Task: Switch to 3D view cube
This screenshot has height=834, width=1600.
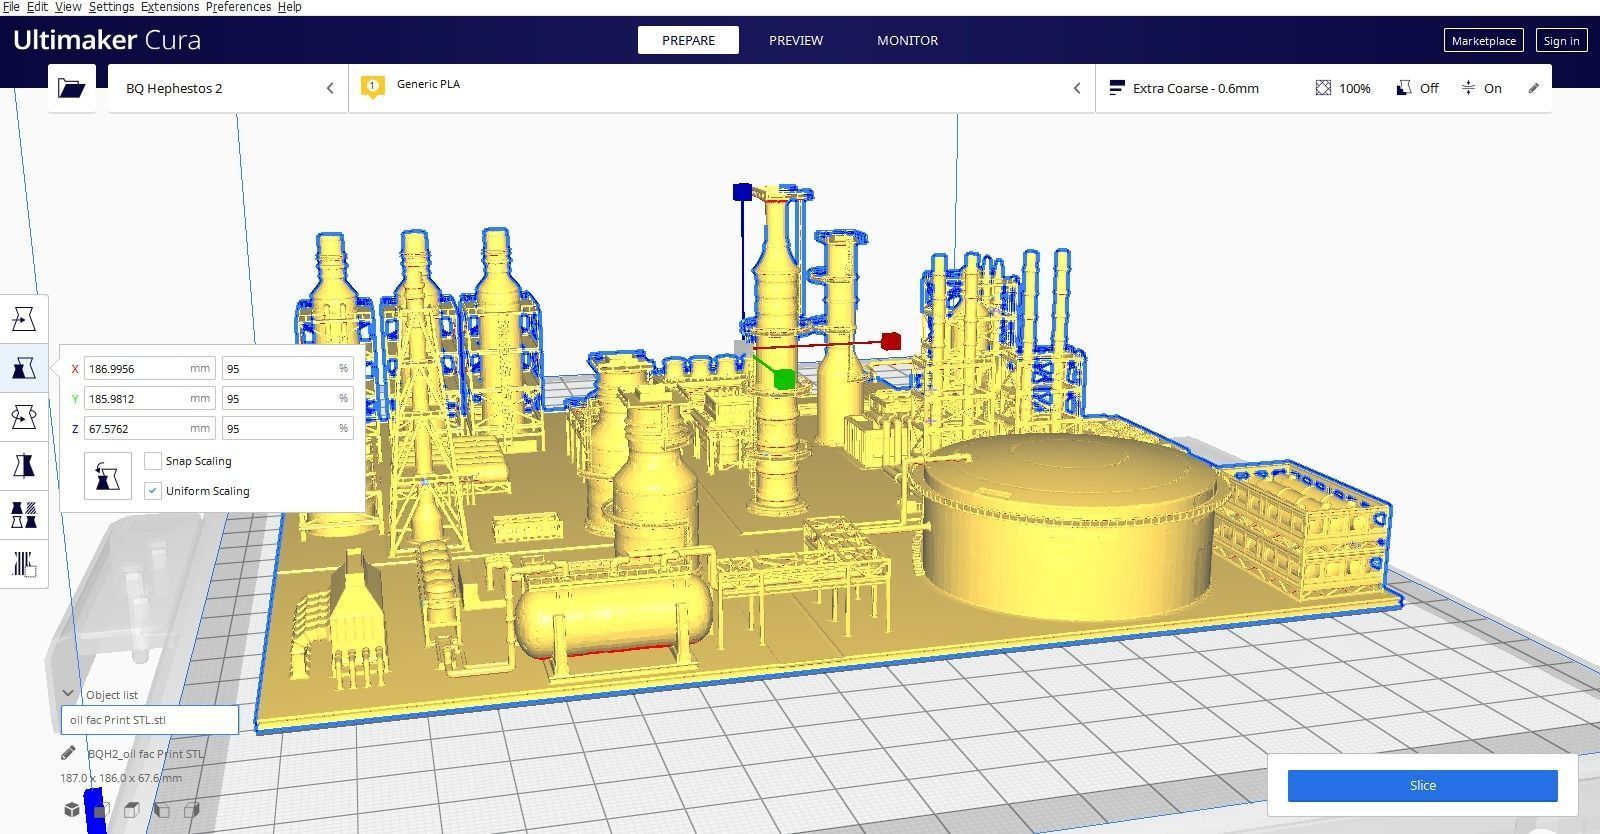Action: click(72, 809)
